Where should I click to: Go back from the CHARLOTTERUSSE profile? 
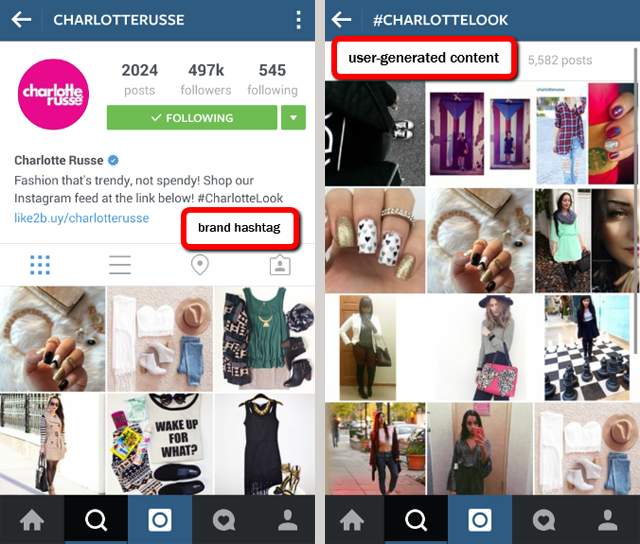tap(21, 20)
